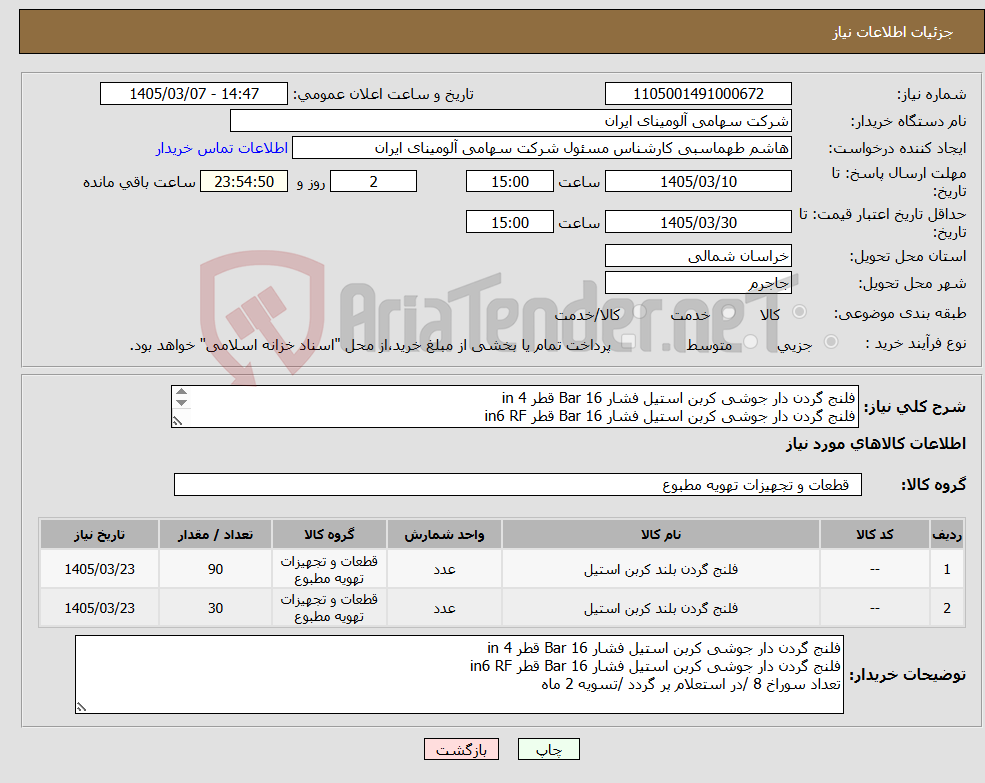
Task: Click the جزئیات اطلاعات نیاز page title
Action: point(893,32)
